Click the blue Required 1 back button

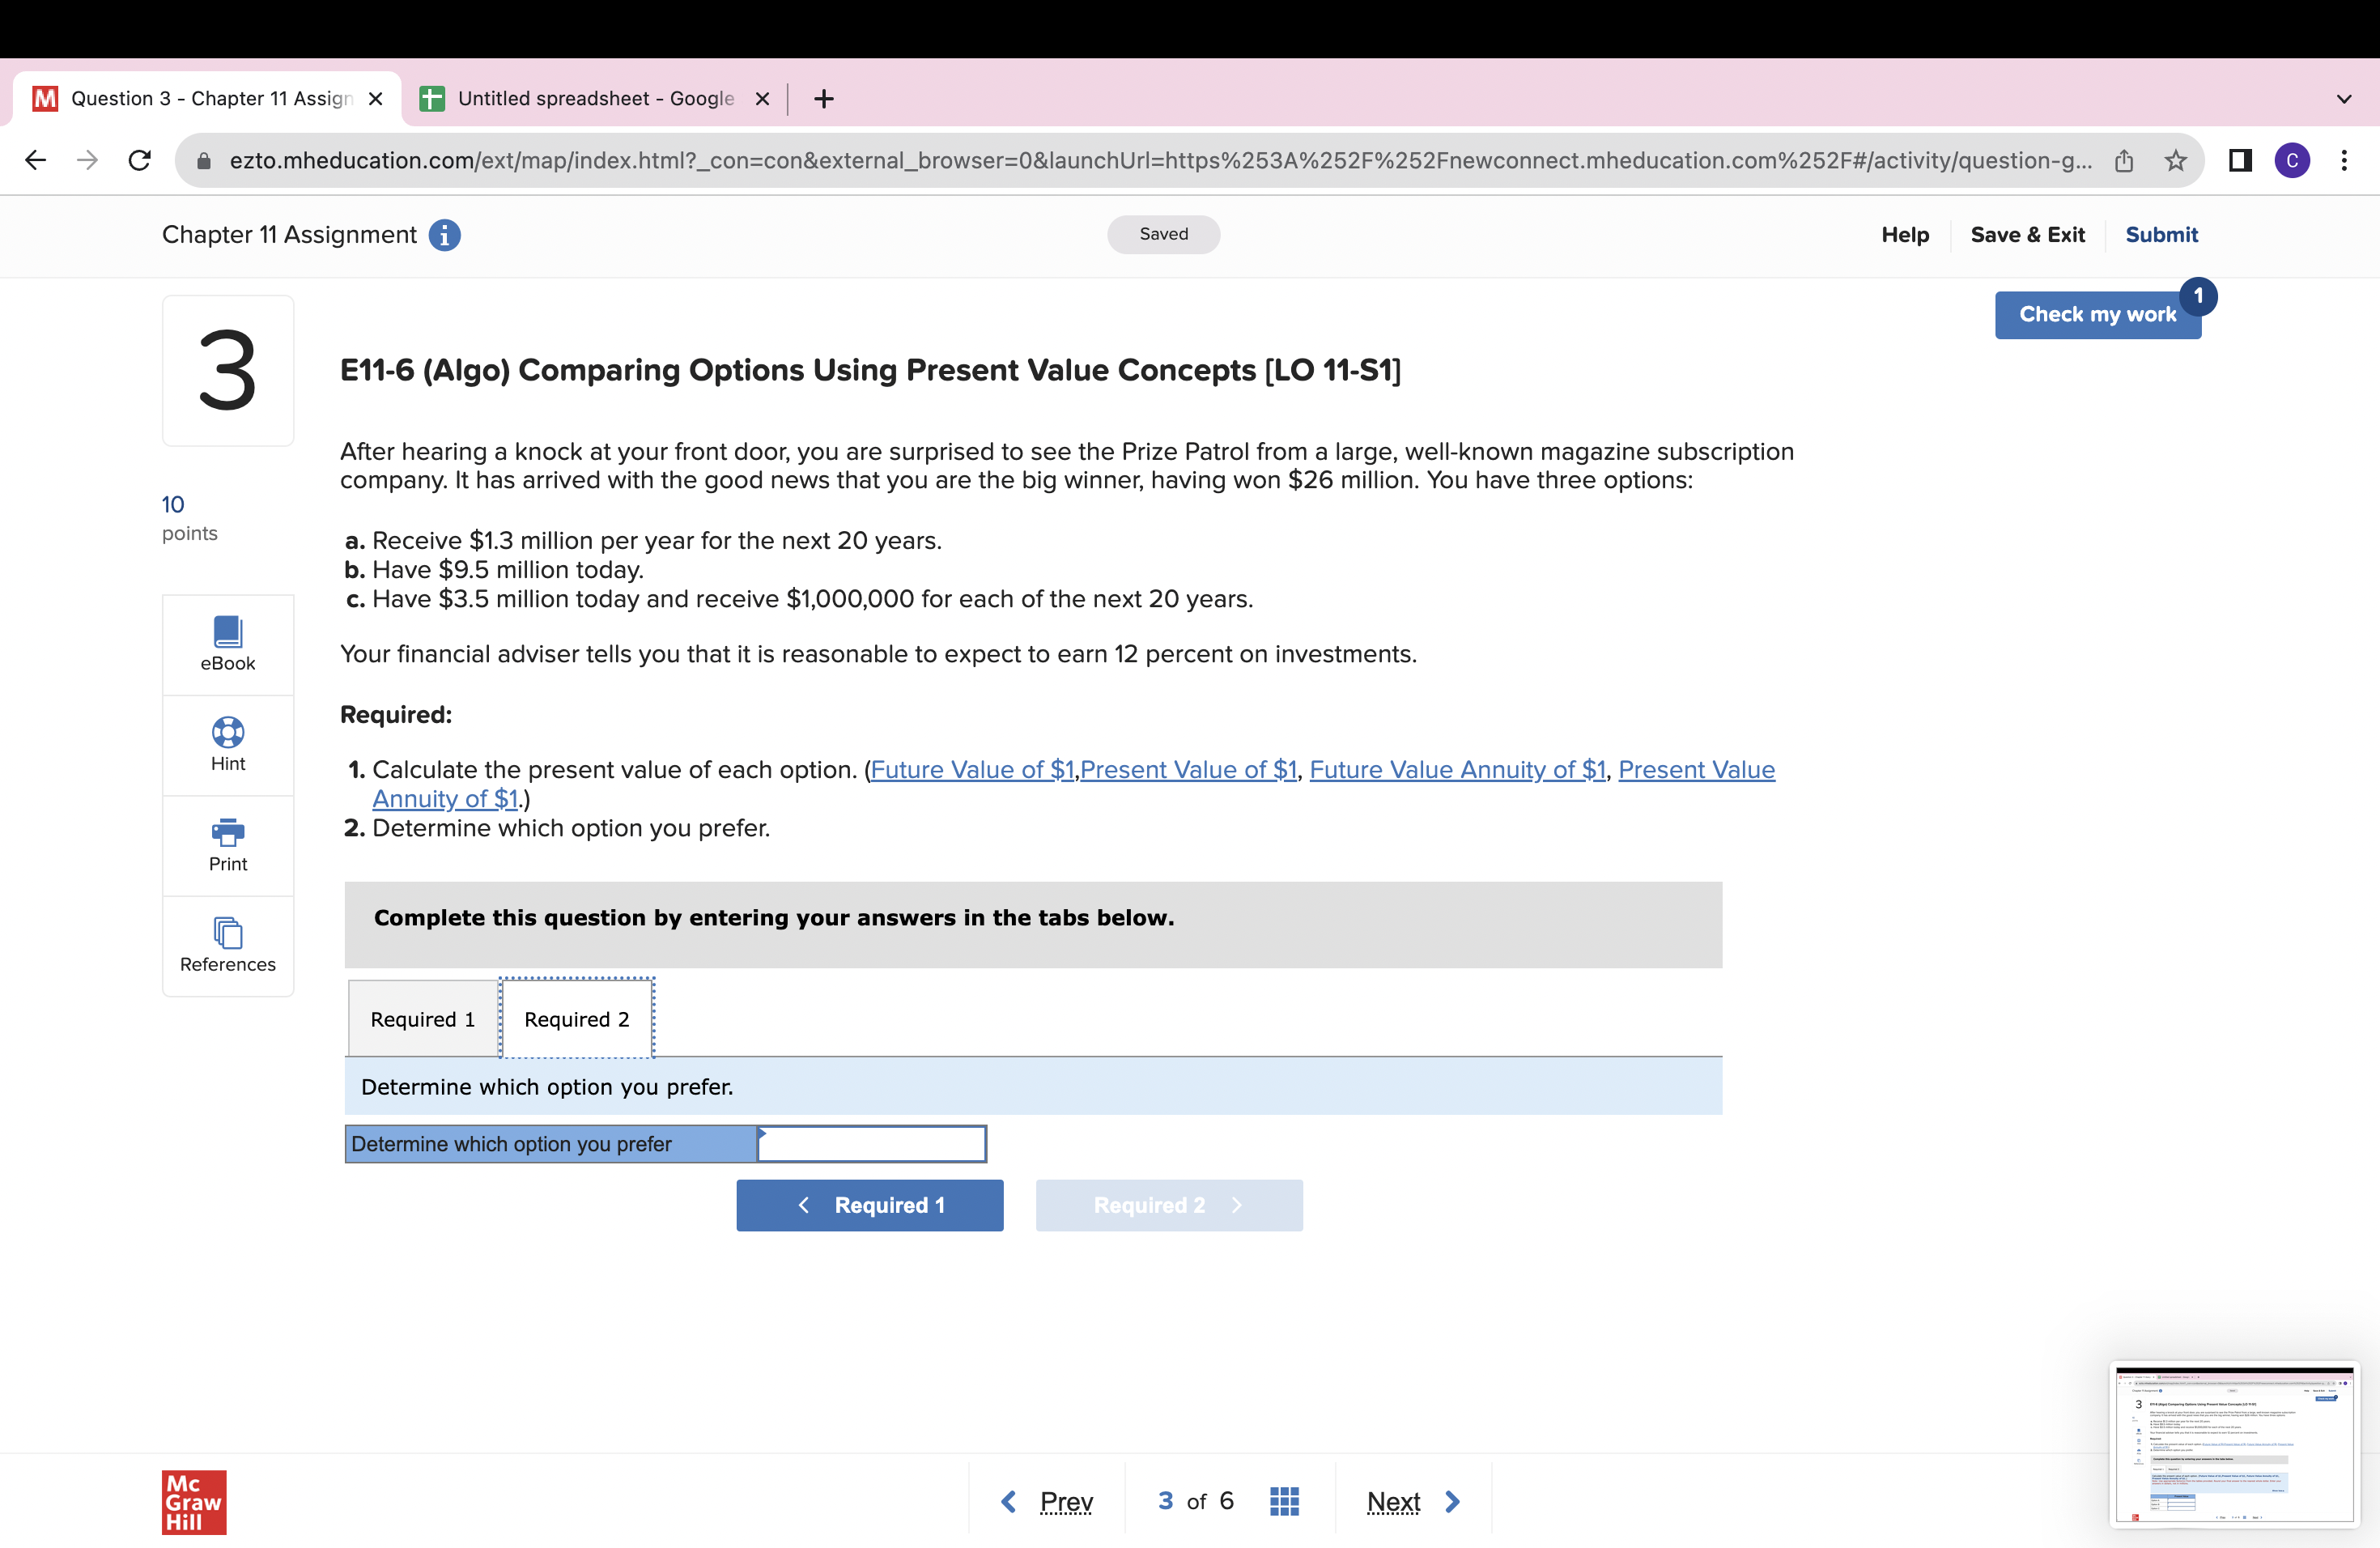(x=869, y=1205)
